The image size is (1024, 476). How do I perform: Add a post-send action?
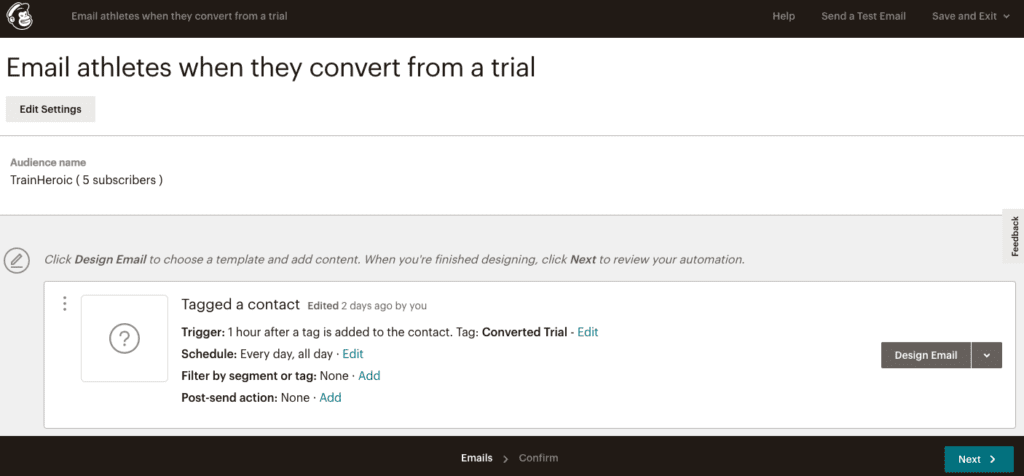pyautogui.click(x=330, y=398)
